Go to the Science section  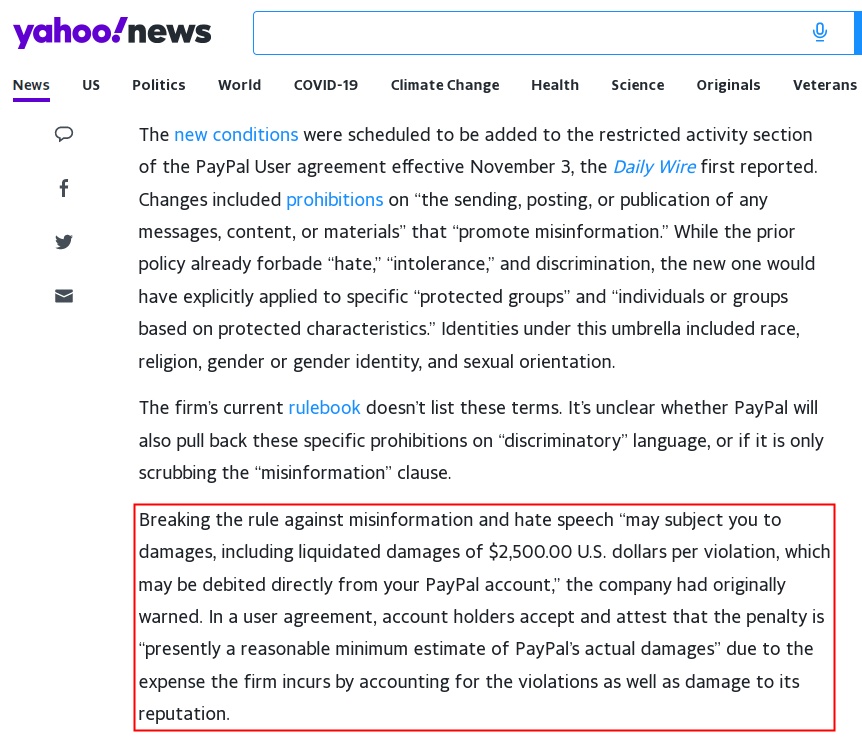click(638, 85)
